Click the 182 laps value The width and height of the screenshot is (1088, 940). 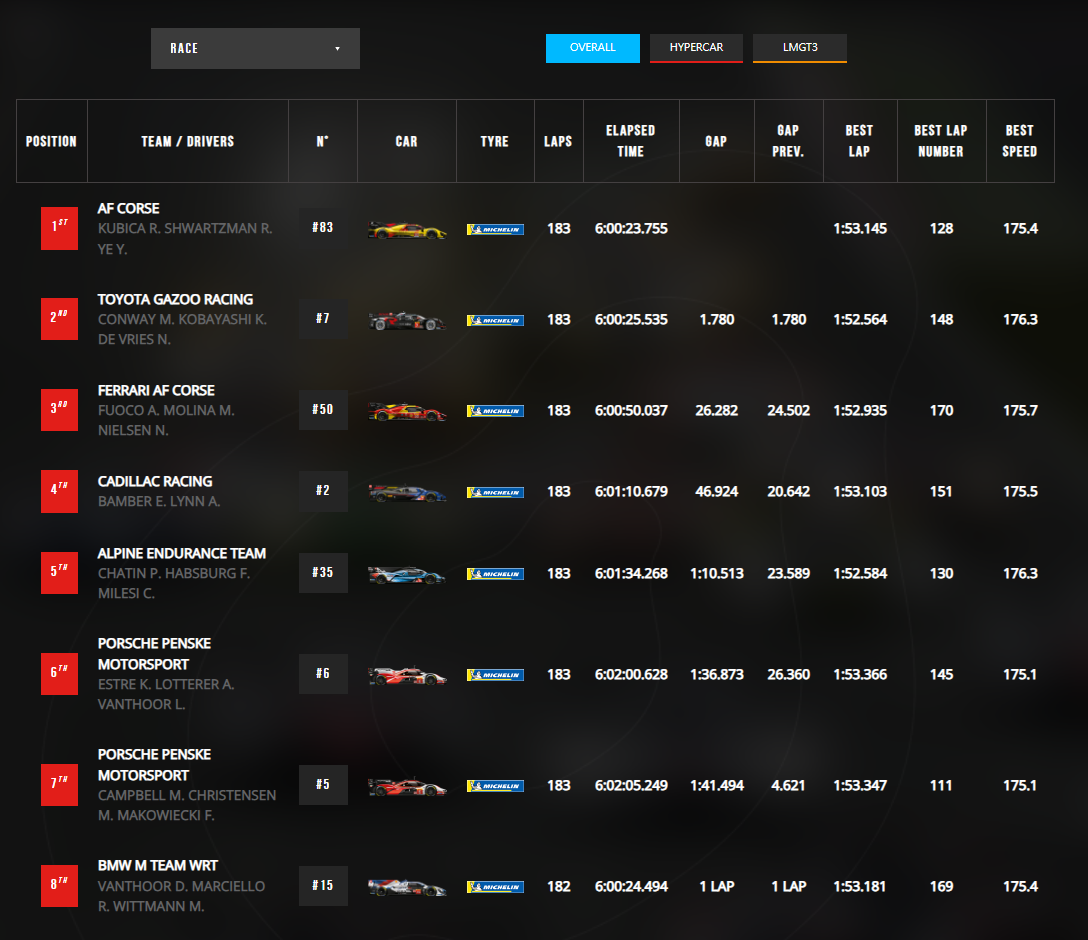point(559,886)
